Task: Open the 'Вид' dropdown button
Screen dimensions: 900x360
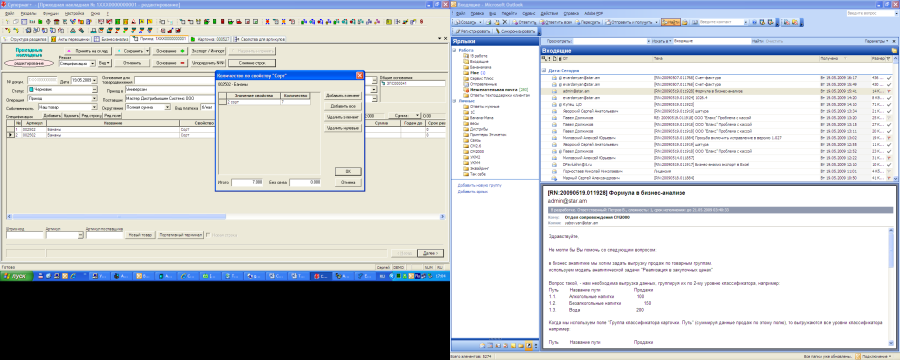Action: (104, 63)
